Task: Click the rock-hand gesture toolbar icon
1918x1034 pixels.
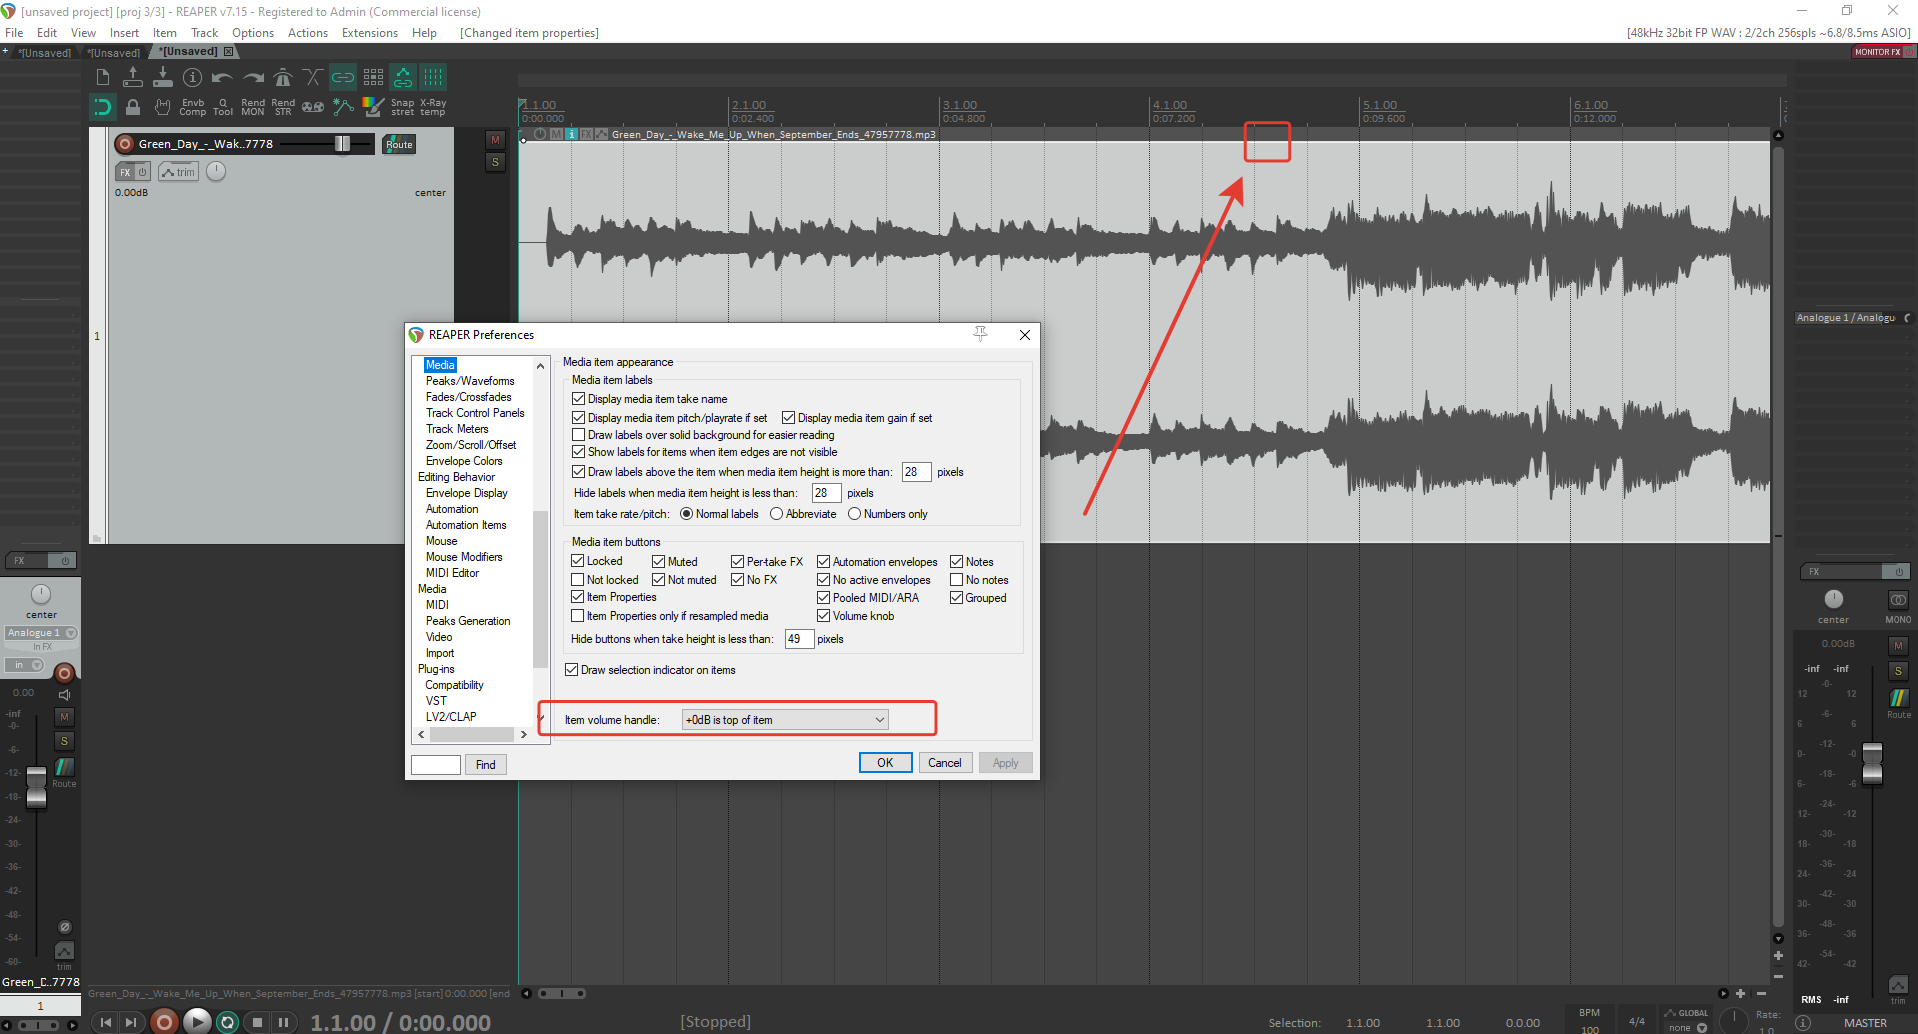Action: [163, 106]
